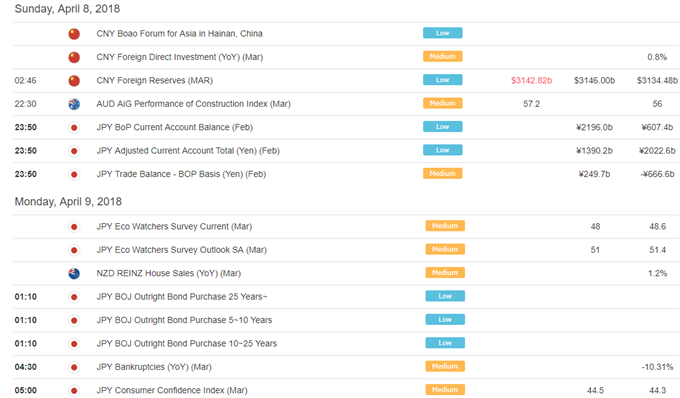Click Medium badge on REINZ House Sales row
Viewport: 680px width, 398px height.
point(445,273)
